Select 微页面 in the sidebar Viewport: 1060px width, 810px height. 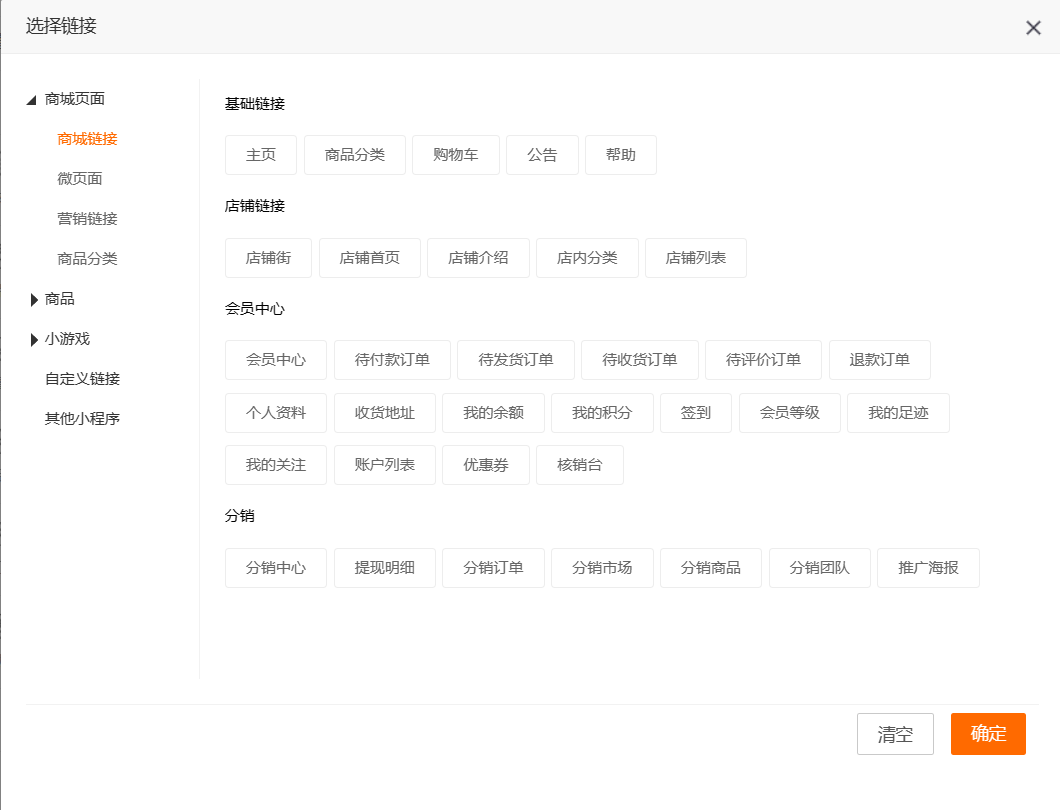click(80, 179)
